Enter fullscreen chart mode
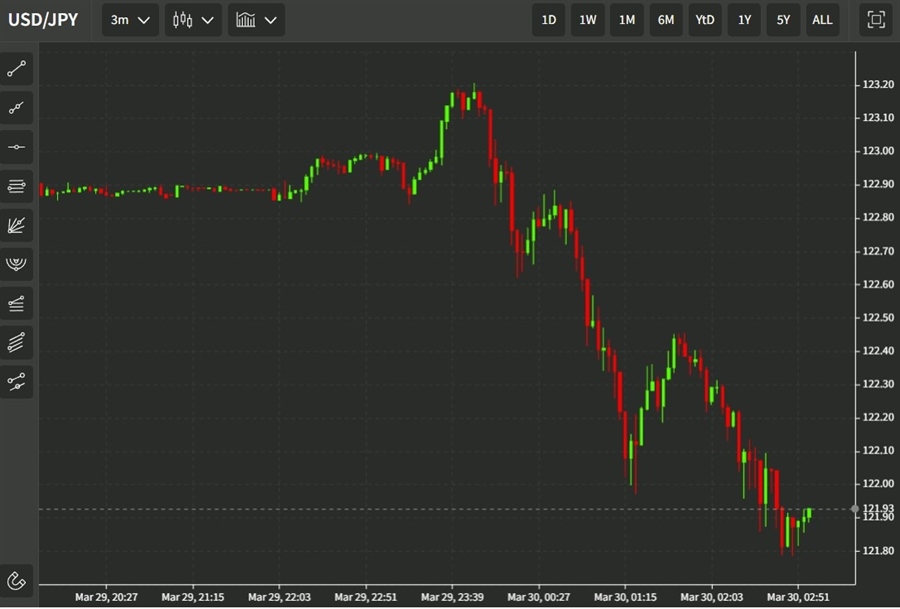Viewport: 900px width, 609px height. pyautogui.click(x=876, y=20)
